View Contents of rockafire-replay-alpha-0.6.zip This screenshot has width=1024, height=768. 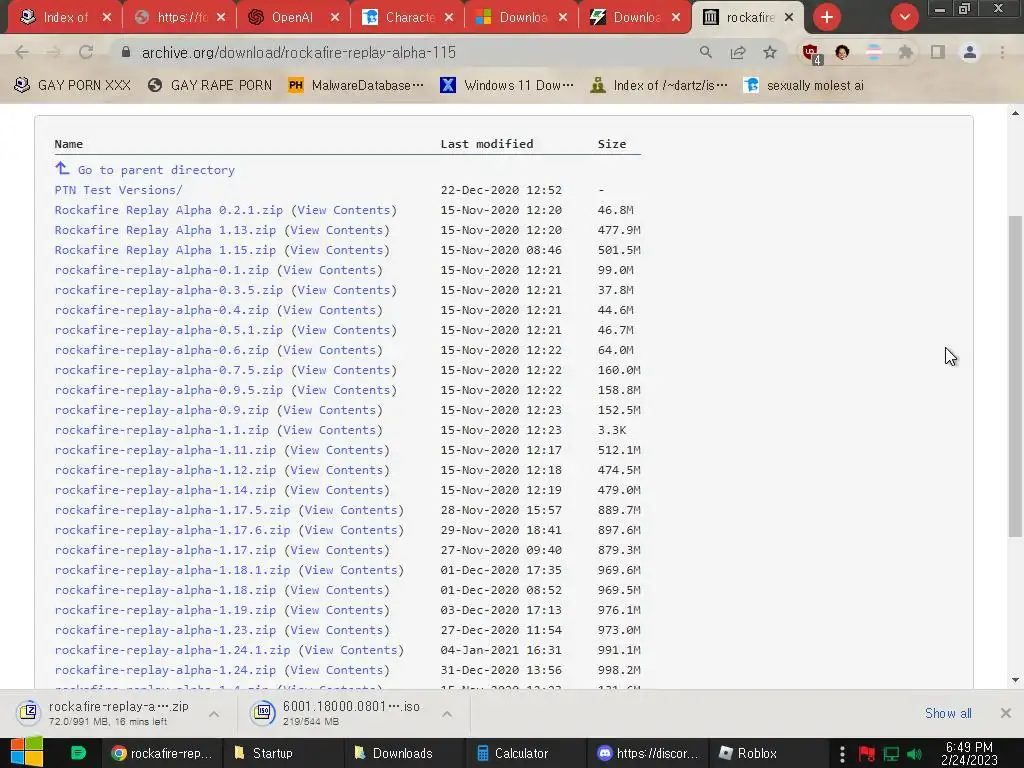click(x=329, y=350)
